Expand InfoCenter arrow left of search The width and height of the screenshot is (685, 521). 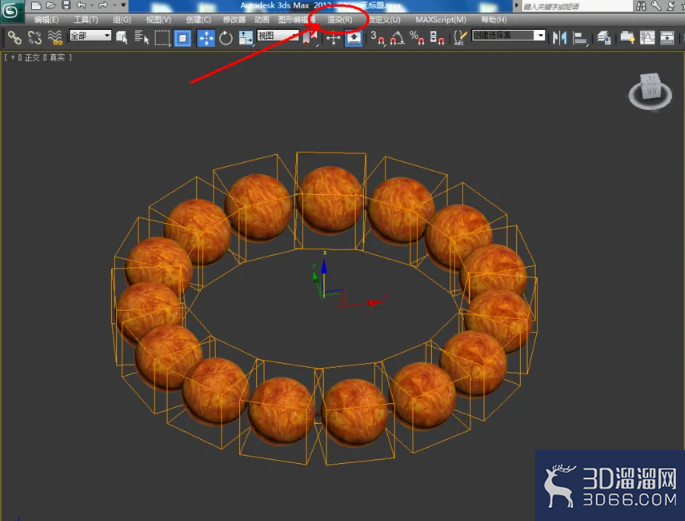516,6
